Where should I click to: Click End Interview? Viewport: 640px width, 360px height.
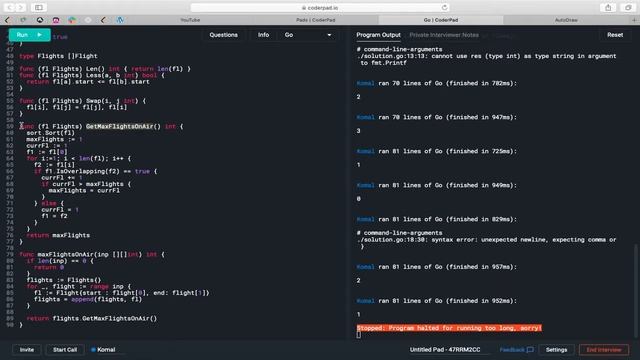tap(604, 350)
